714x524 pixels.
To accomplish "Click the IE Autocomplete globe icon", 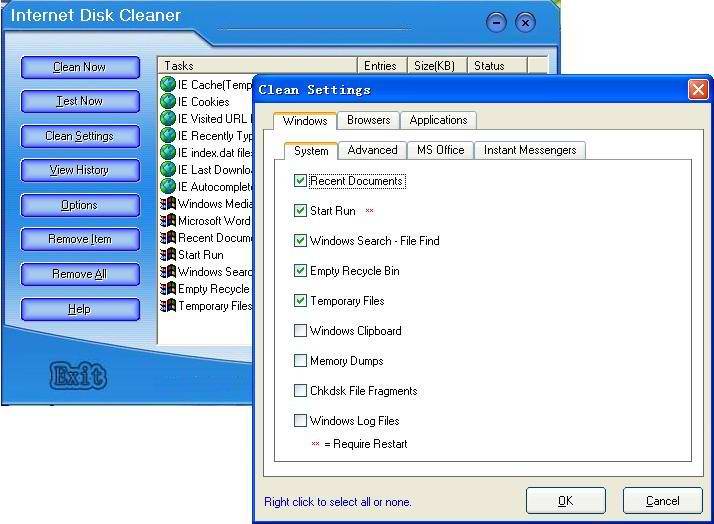I will (168, 187).
